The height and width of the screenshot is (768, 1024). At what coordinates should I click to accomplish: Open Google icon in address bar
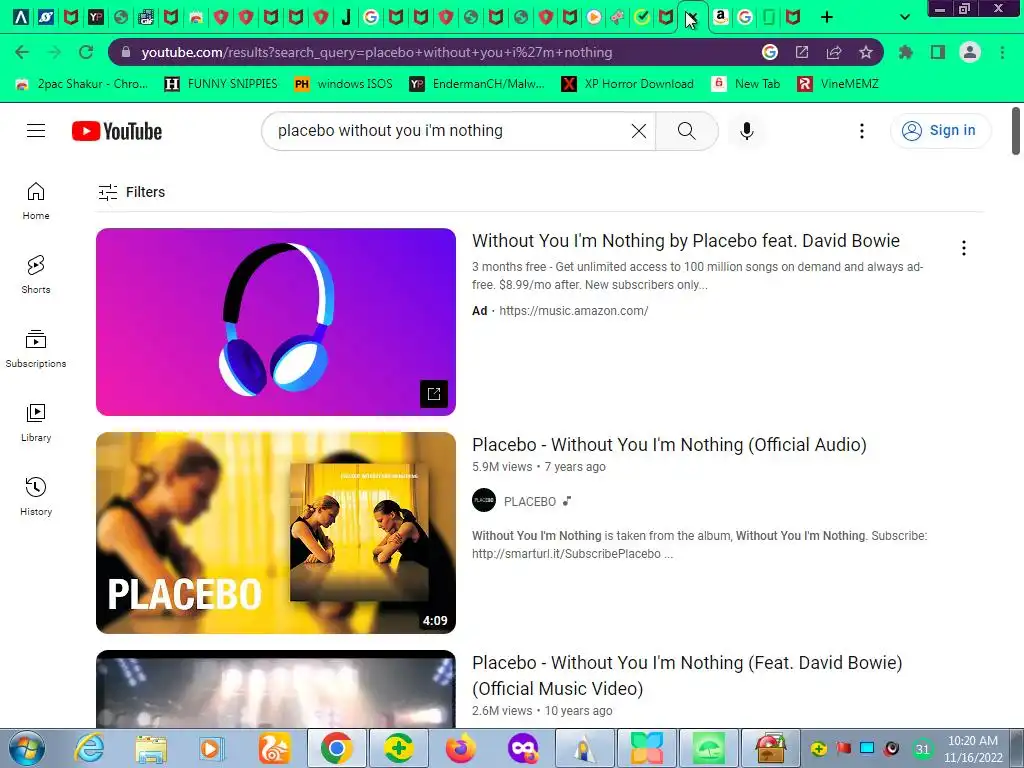[770, 52]
